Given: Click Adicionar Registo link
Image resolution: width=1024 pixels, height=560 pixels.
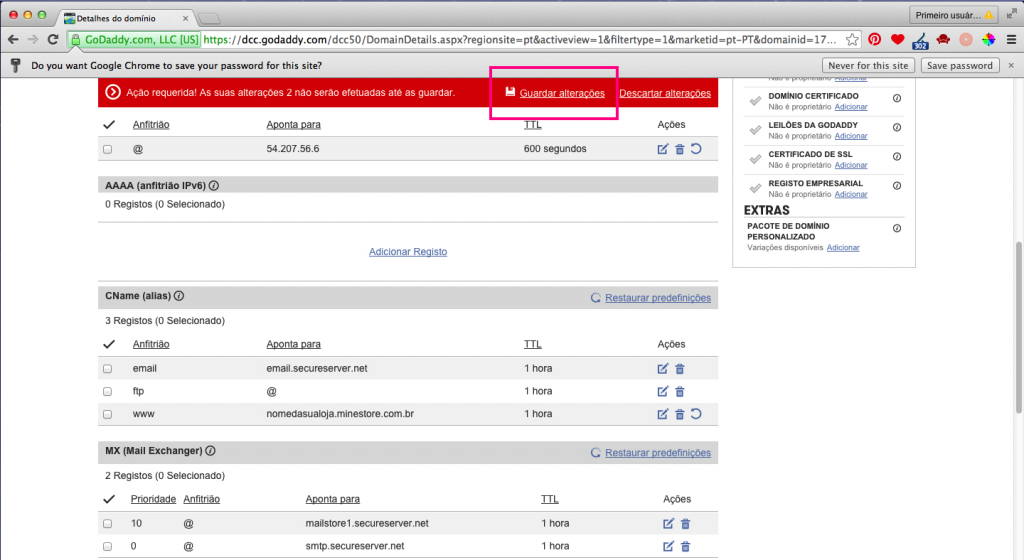Looking at the screenshot, I should (x=408, y=252).
